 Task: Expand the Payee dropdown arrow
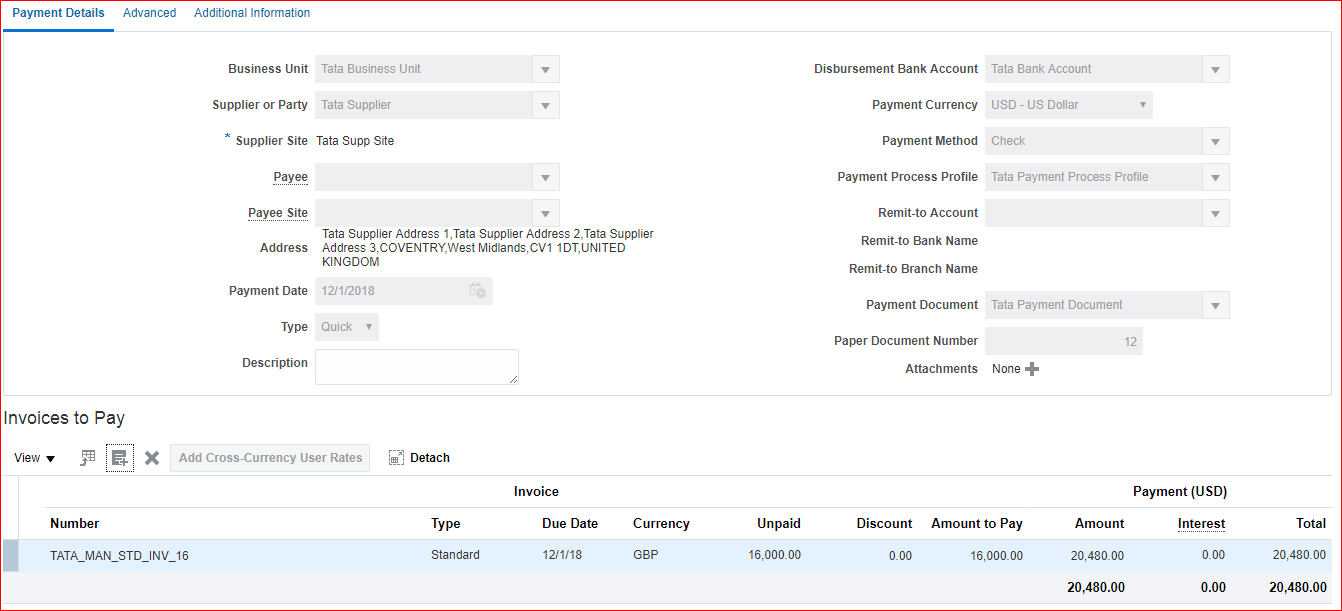coord(545,177)
